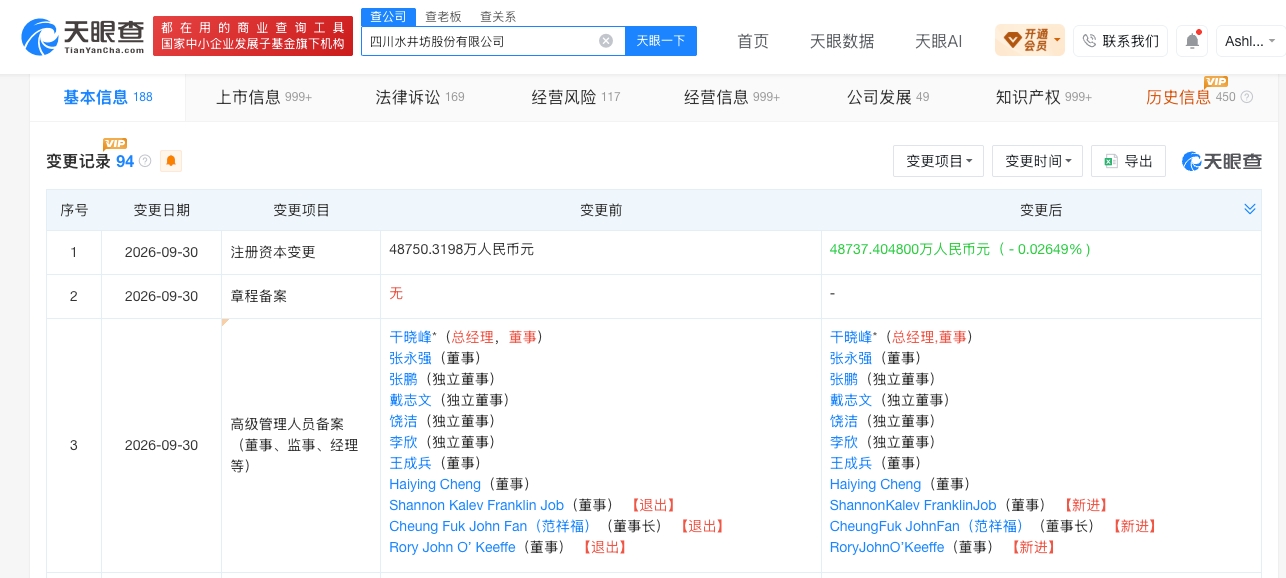Switch to the 查公司 search tab
Image resolution: width=1286 pixels, height=578 pixels.
pos(388,16)
